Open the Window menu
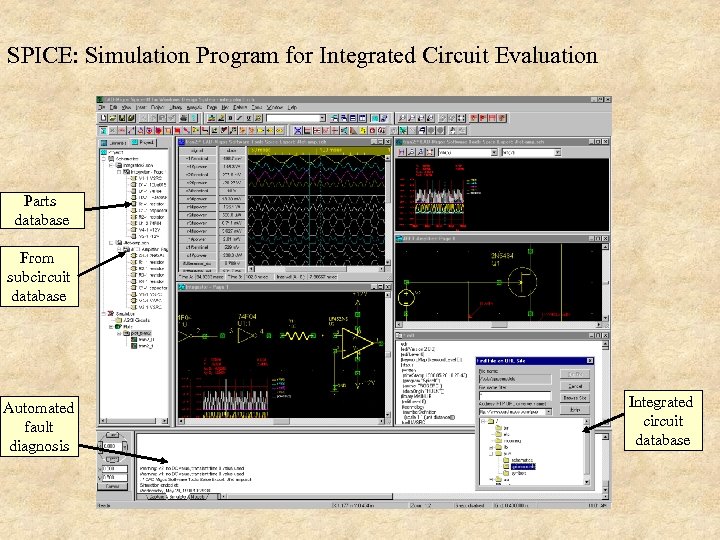Image resolution: width=720 pixels, height=540 pixels. 275,107
